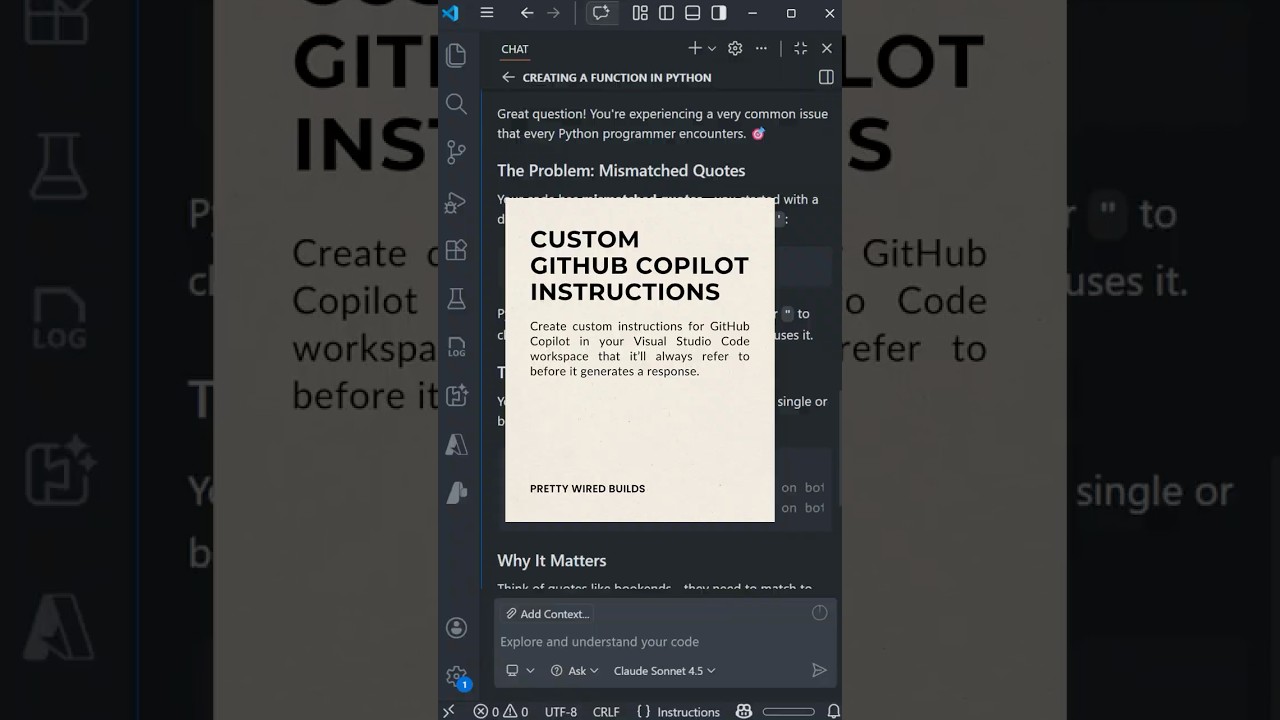Image resolution: width=1280 pixels, height=720 pixels.
Task: Go back from Creating a Function in Python
Action: pos(508,77)
